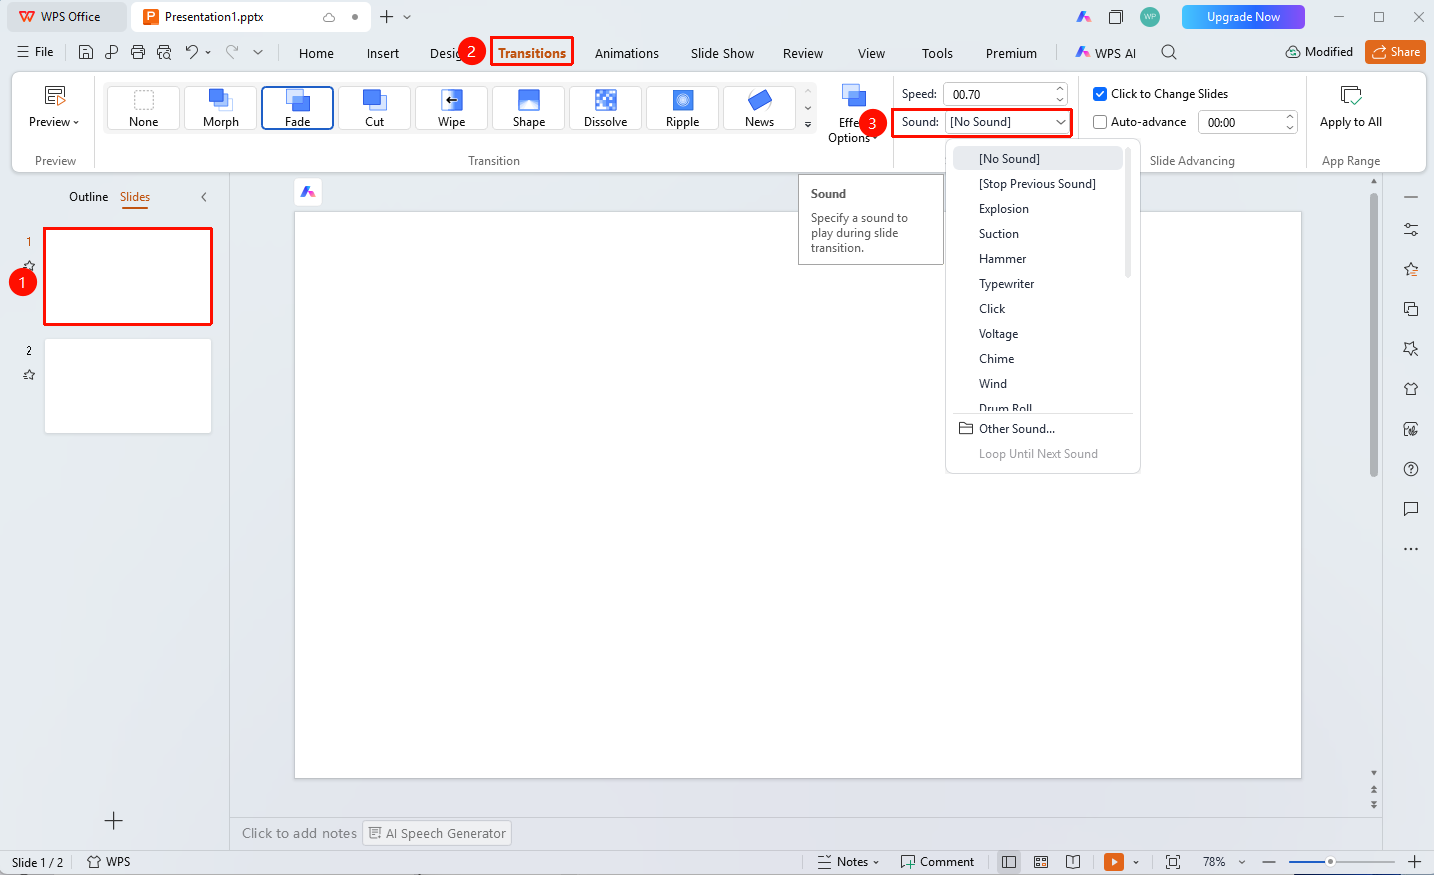1434x875 pixels.
Task: Select the News transition
Action: (x=759, y=108)
